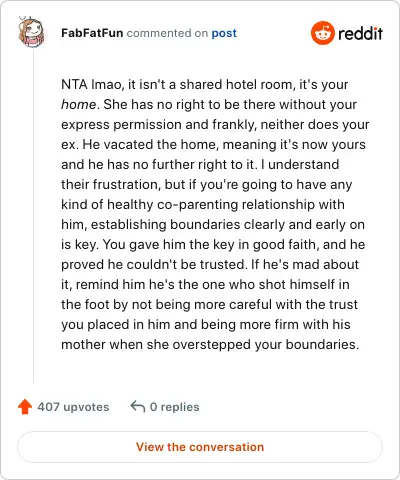This screenshot has width=400, height=480.
Task: Open the blue "post" link
Action: click(224, 33)
